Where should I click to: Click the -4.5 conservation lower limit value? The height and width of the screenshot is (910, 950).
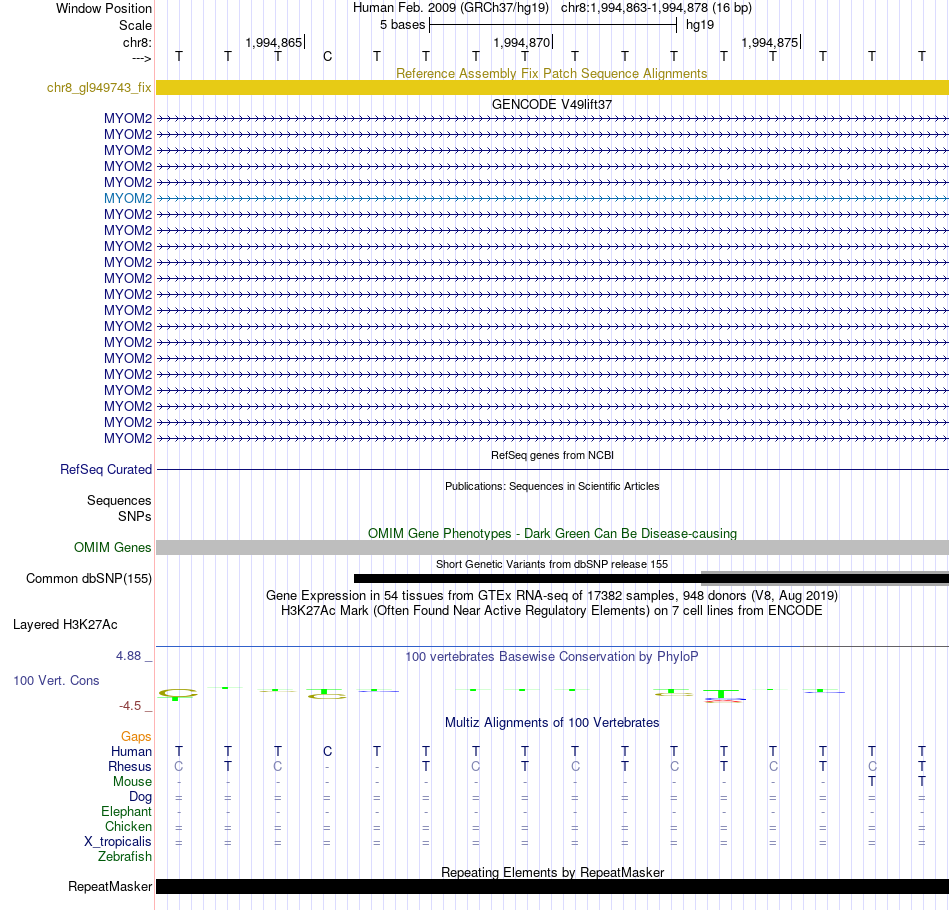point(130,706)
